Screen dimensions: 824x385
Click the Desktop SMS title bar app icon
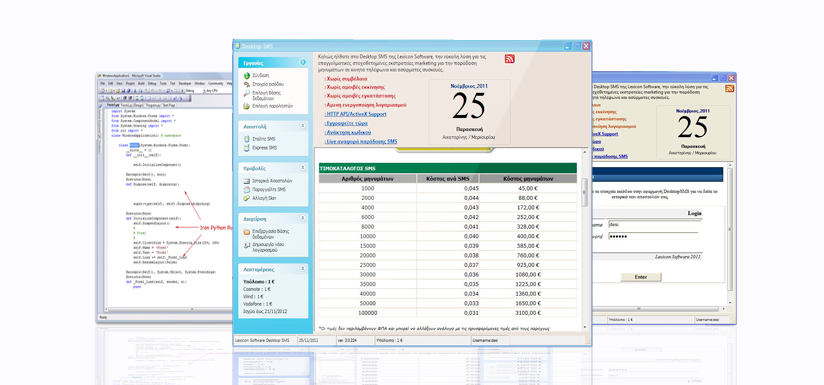(x=238, y=46)
